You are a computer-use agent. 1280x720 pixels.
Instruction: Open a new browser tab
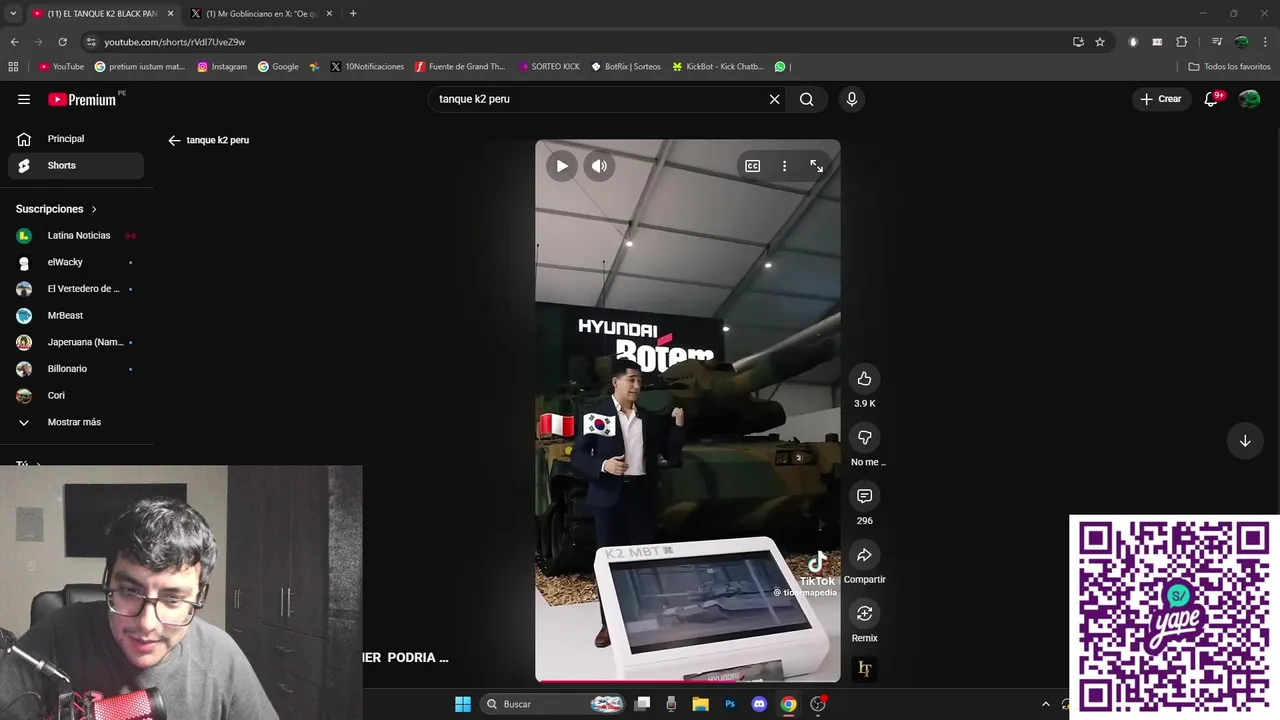(x=353, y=13)
